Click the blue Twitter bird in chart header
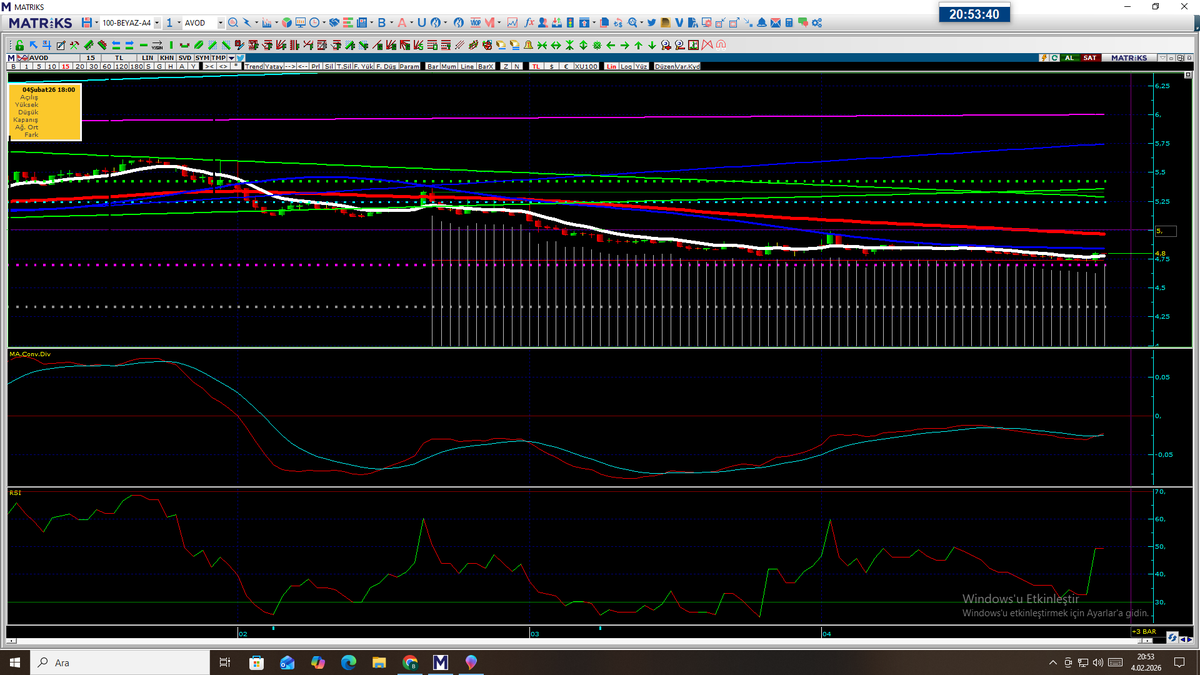The width and height of the screenshot is (1200, 675). click(x=240, y=57)
